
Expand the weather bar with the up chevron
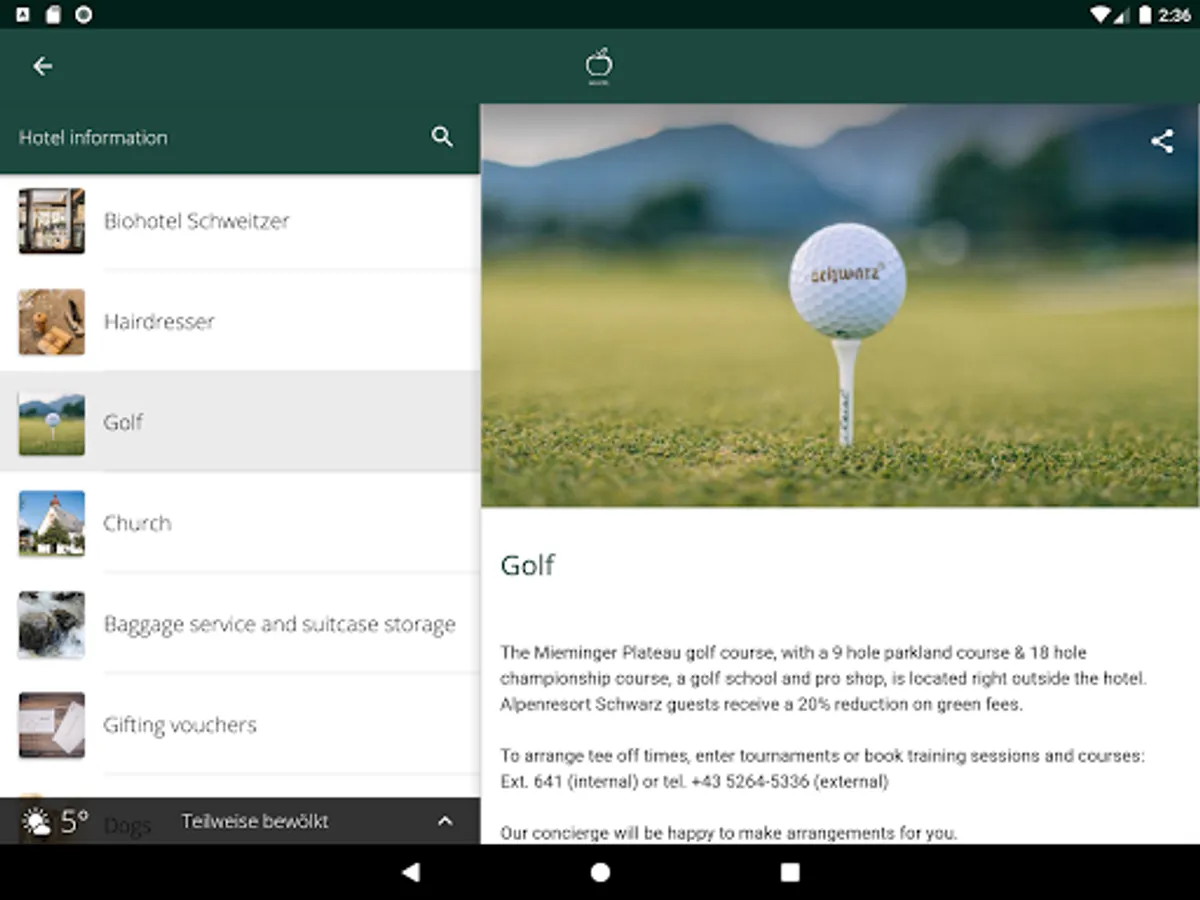click(445, 821)
